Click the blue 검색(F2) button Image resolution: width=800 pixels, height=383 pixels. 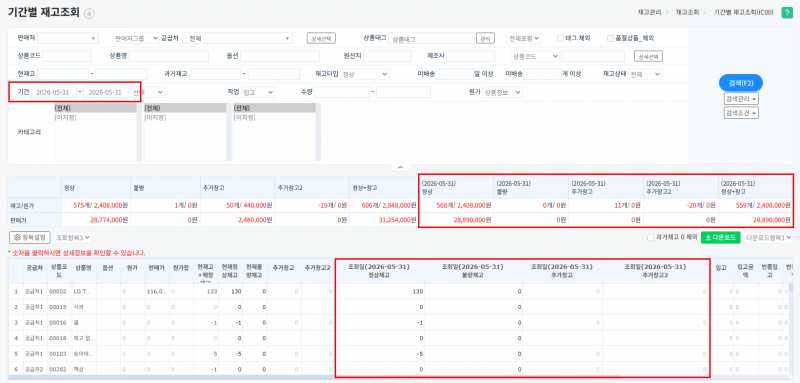741,83
